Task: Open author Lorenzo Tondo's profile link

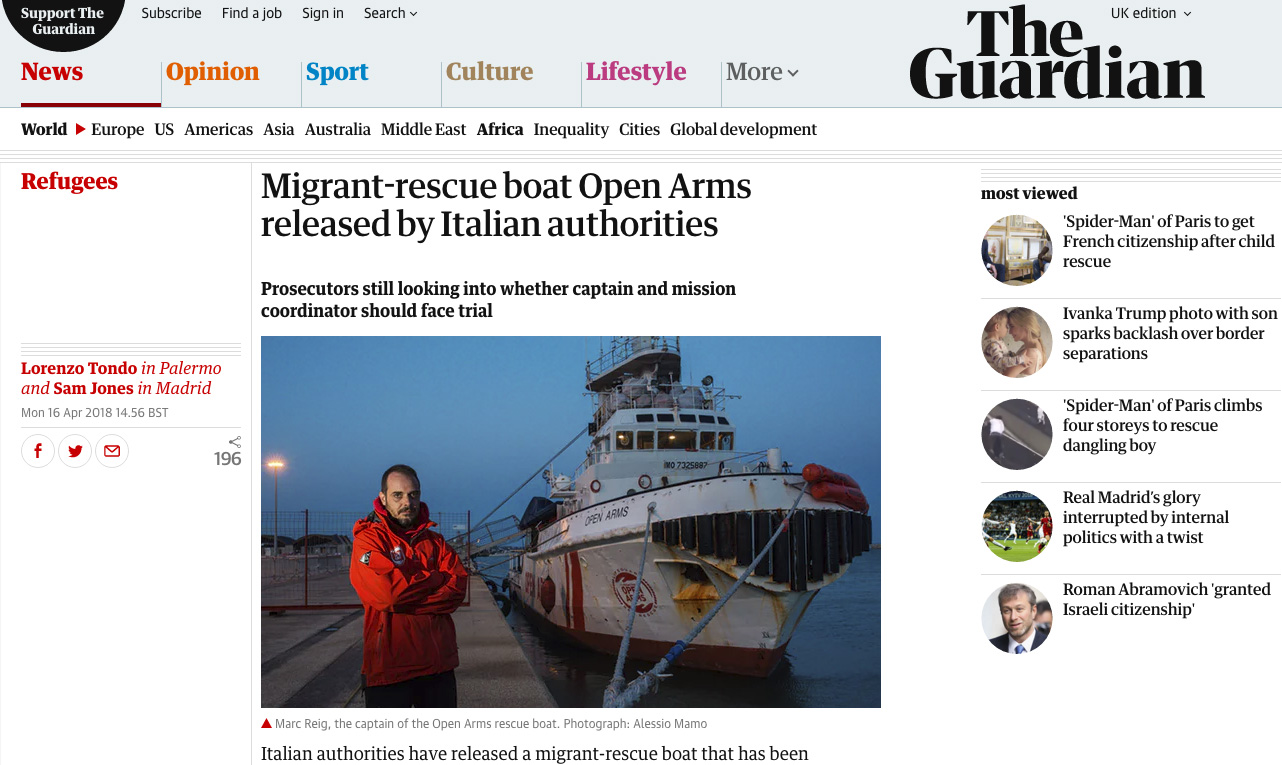Action: coord(79,368)
